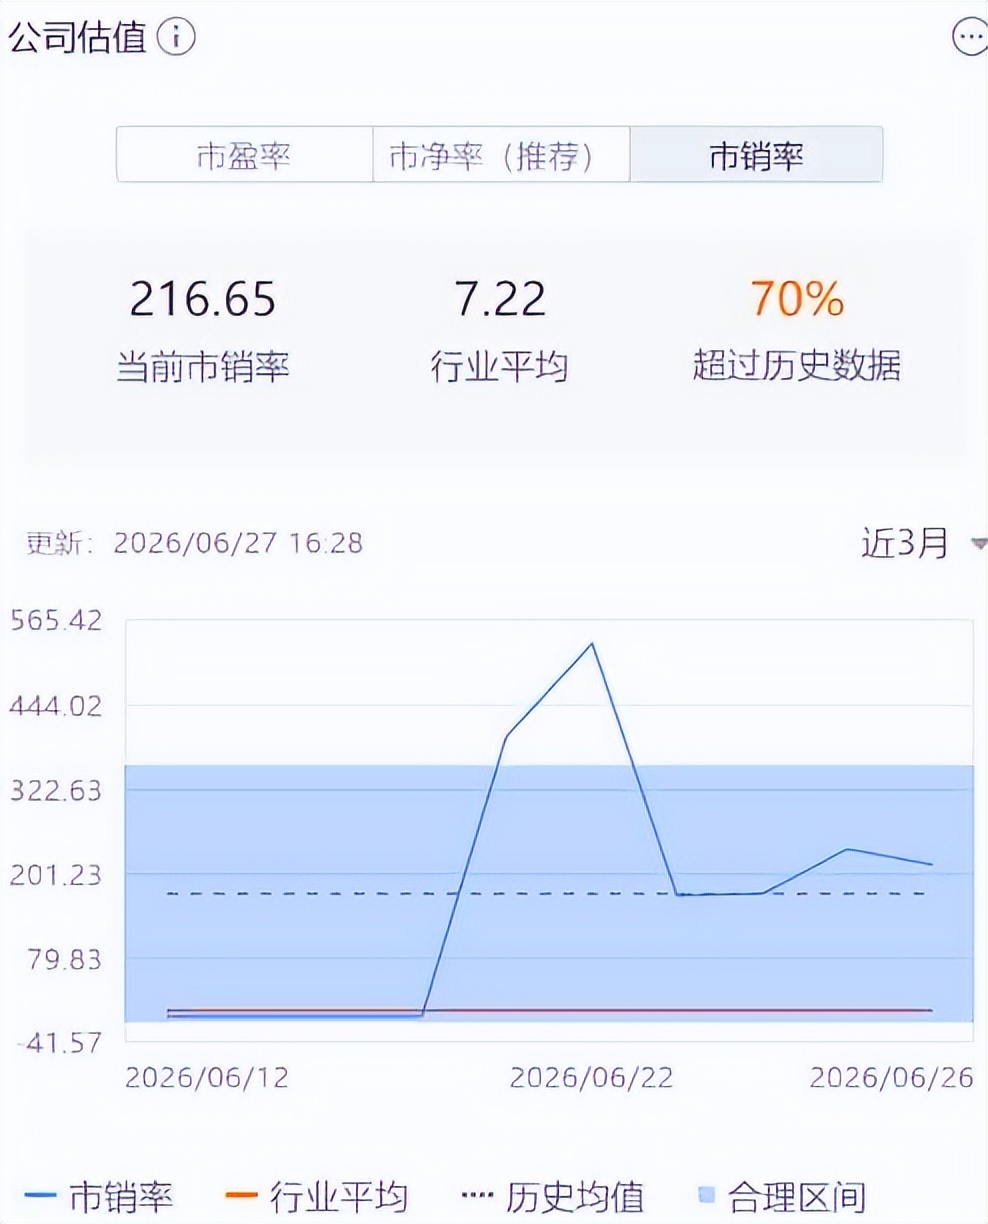The image size is (988, 1224).
Task: Click the 公司估值 heading
Action: point(77,38)
